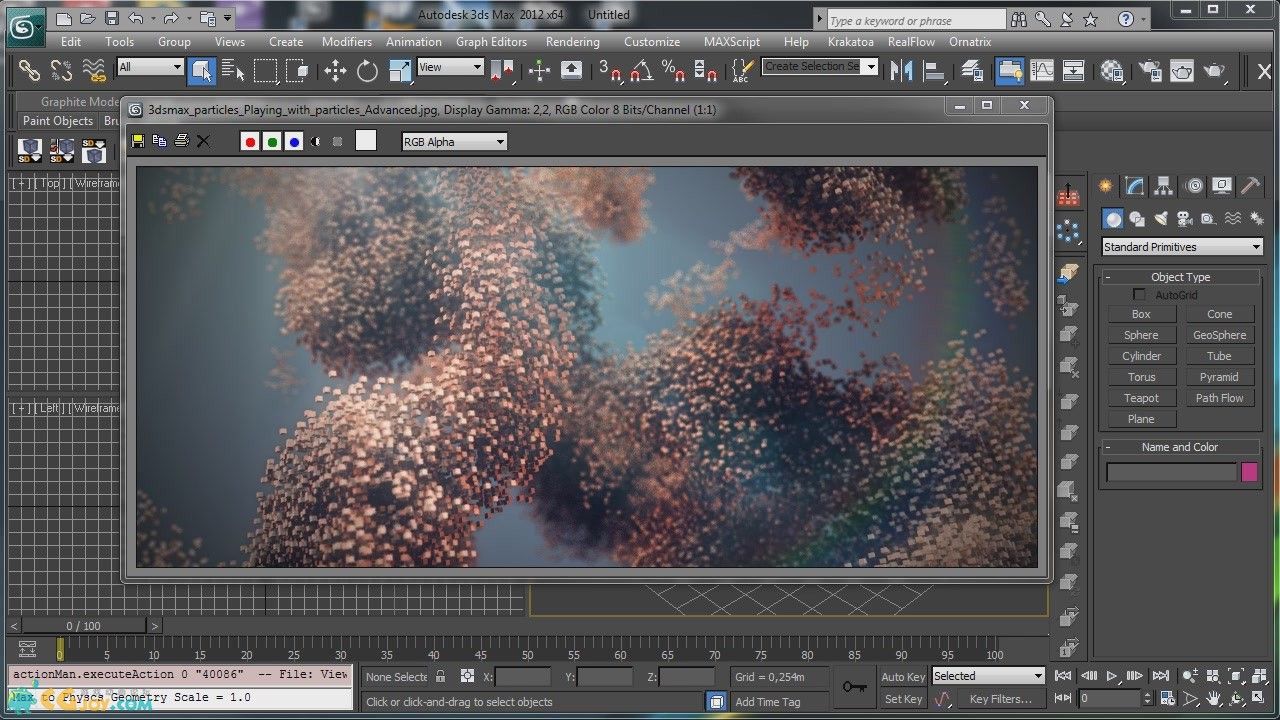Open the Motion panel tab icon

[x=1193, y=186]
